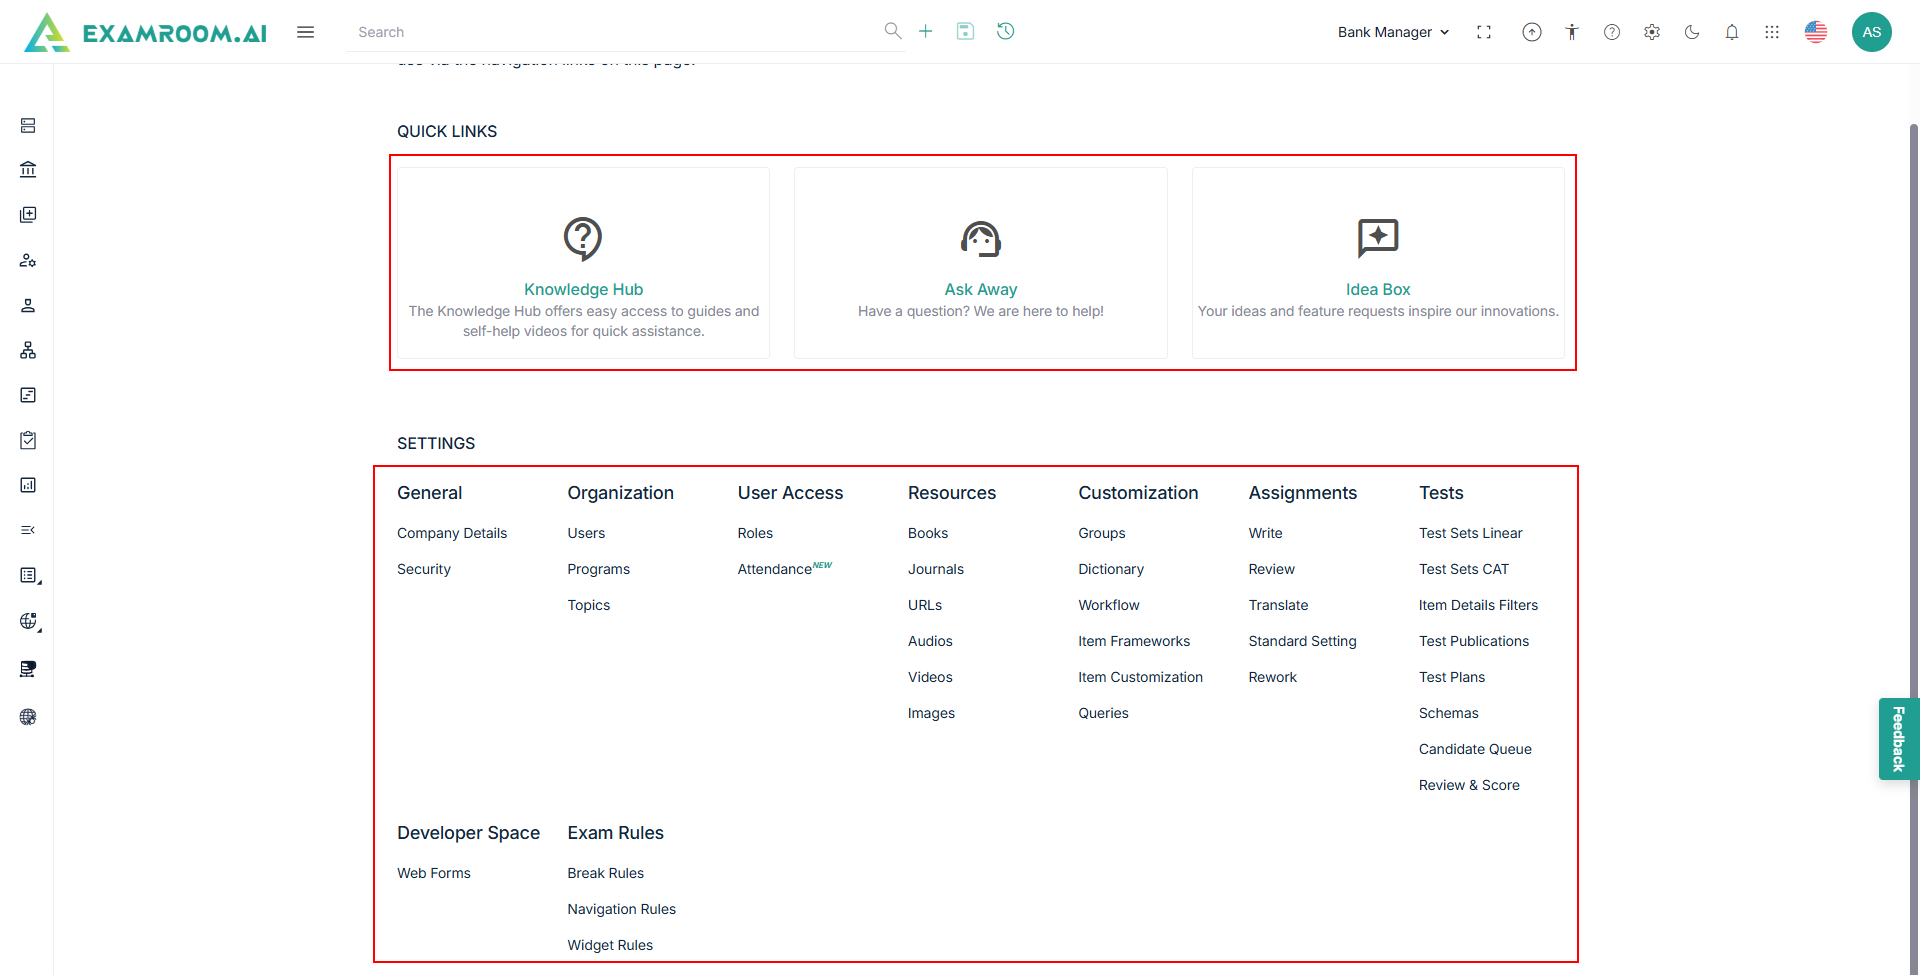The width and height of the screenshot is (1920, 975).
Task: Open the apps grid icon
Action: (1772, 32)
